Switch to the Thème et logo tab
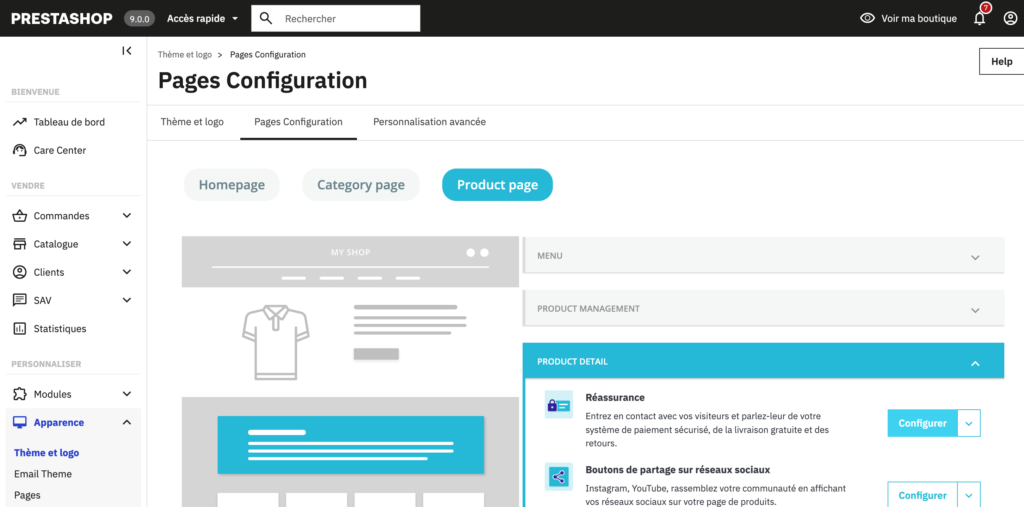This screenshot has height=507, width=1024. 192,122
